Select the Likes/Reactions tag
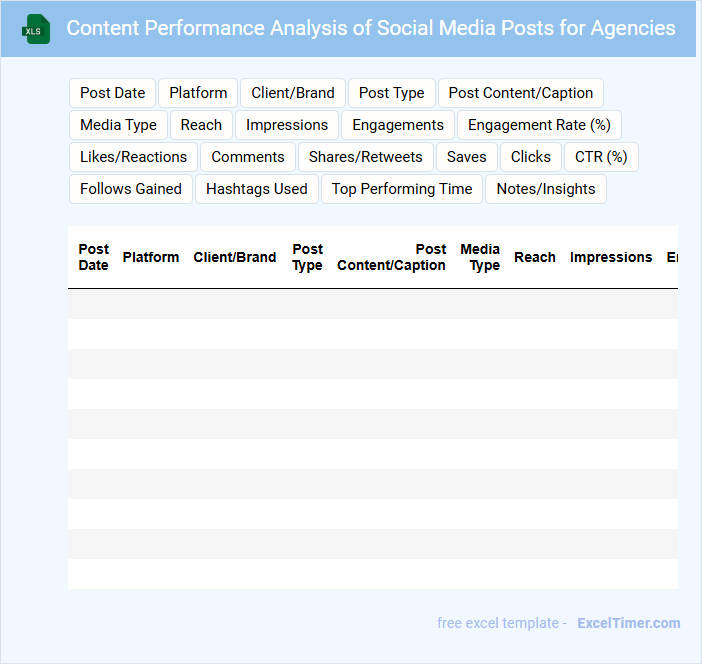702x664 pixels. (x=133, y=157)
